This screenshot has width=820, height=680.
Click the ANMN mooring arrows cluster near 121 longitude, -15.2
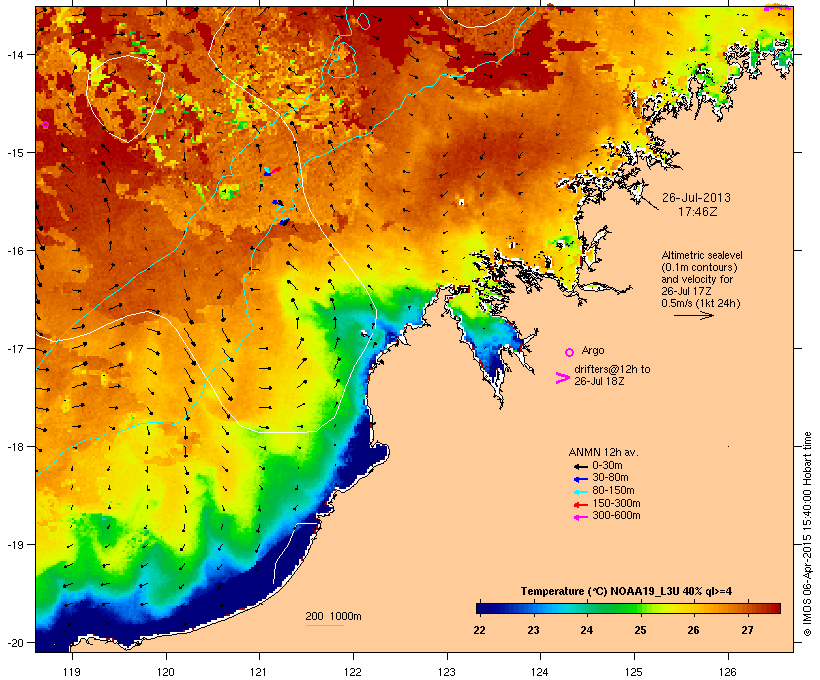pos(272,171)
